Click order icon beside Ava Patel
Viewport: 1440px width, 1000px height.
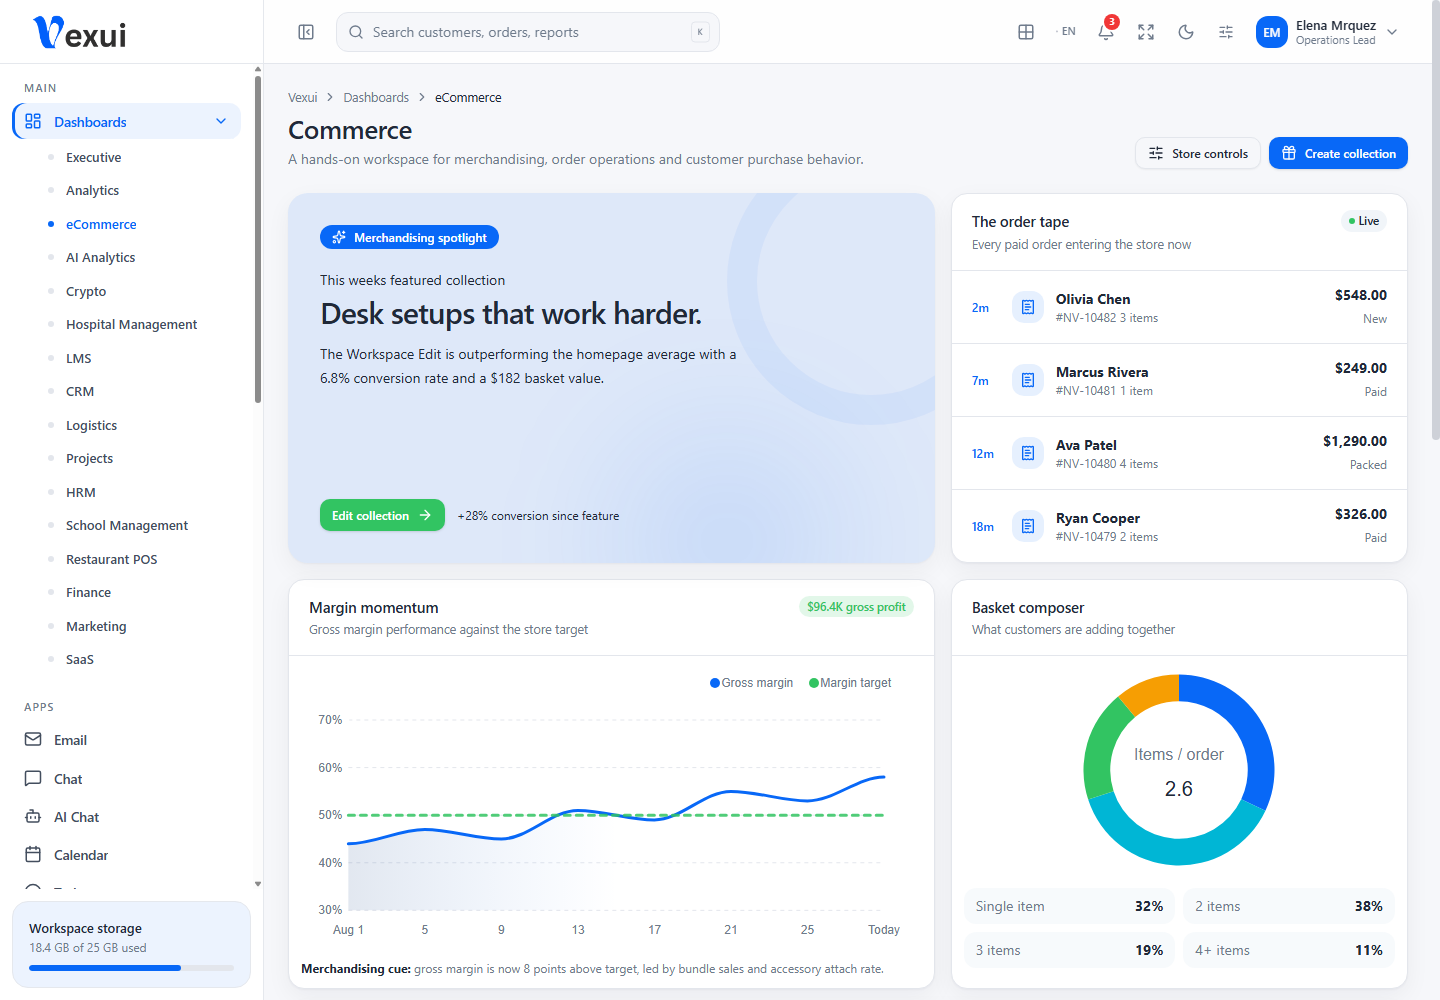1028,453
